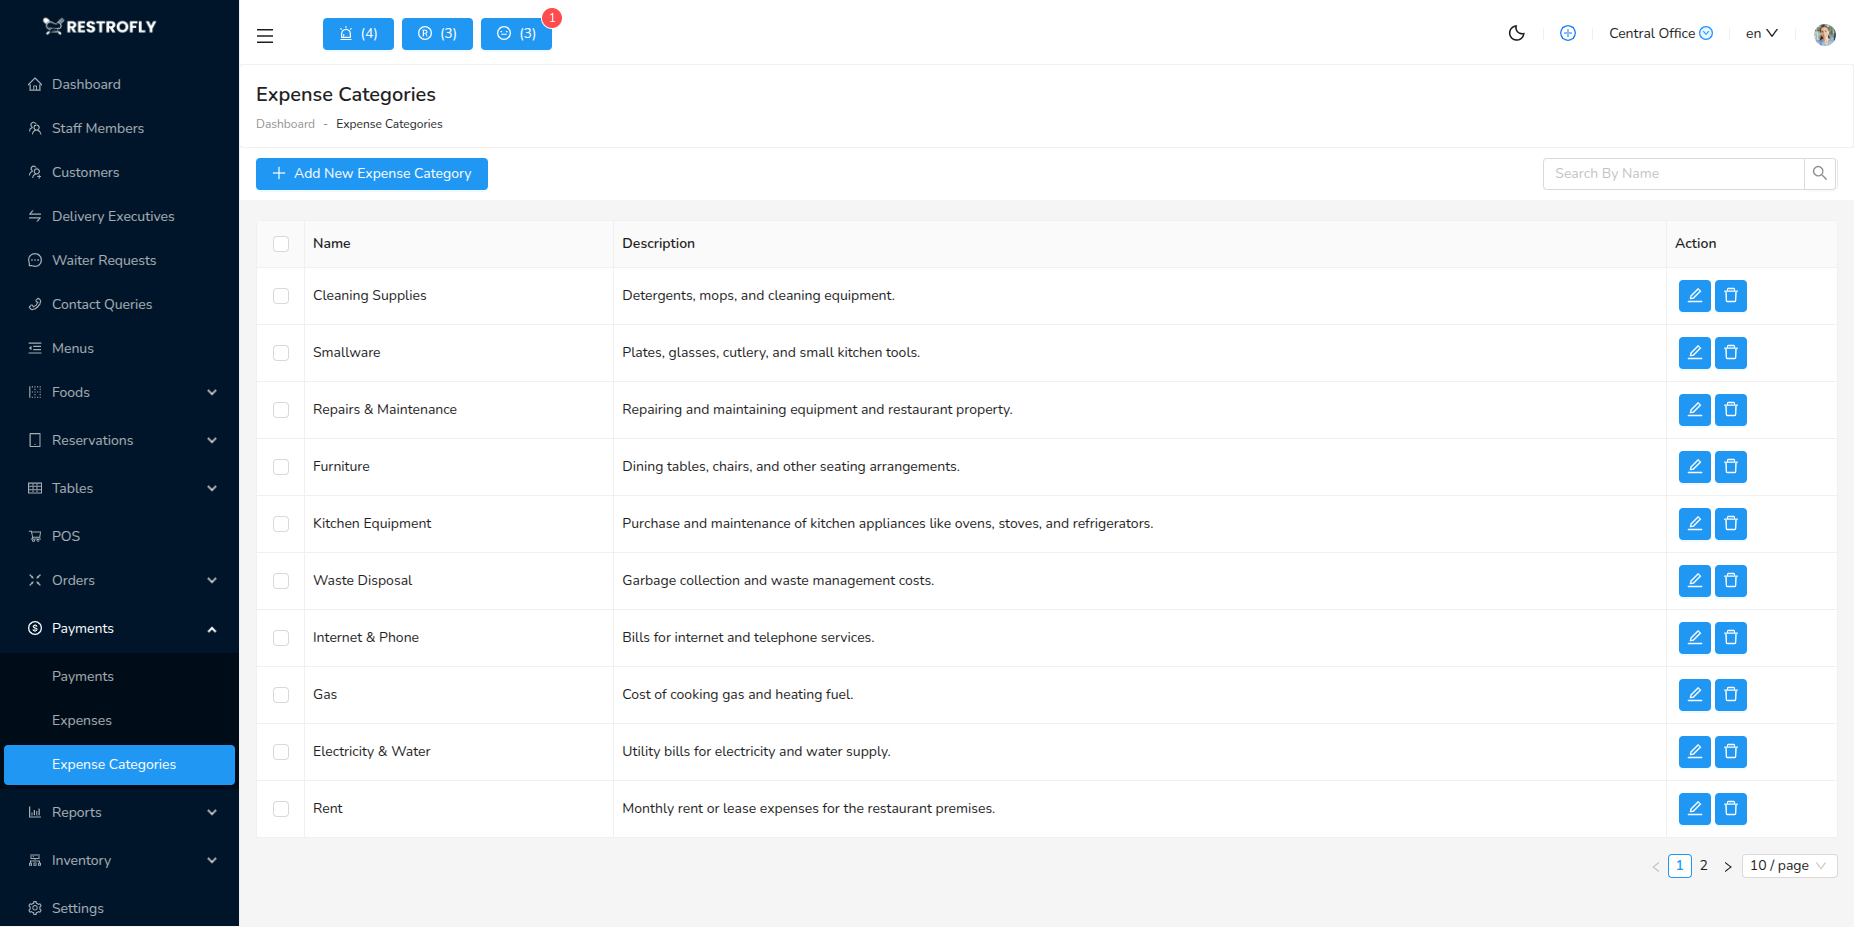Open the waiter requests icon with red badge
This screenshot has width=1854, height=927.
[x=516, y=33]
